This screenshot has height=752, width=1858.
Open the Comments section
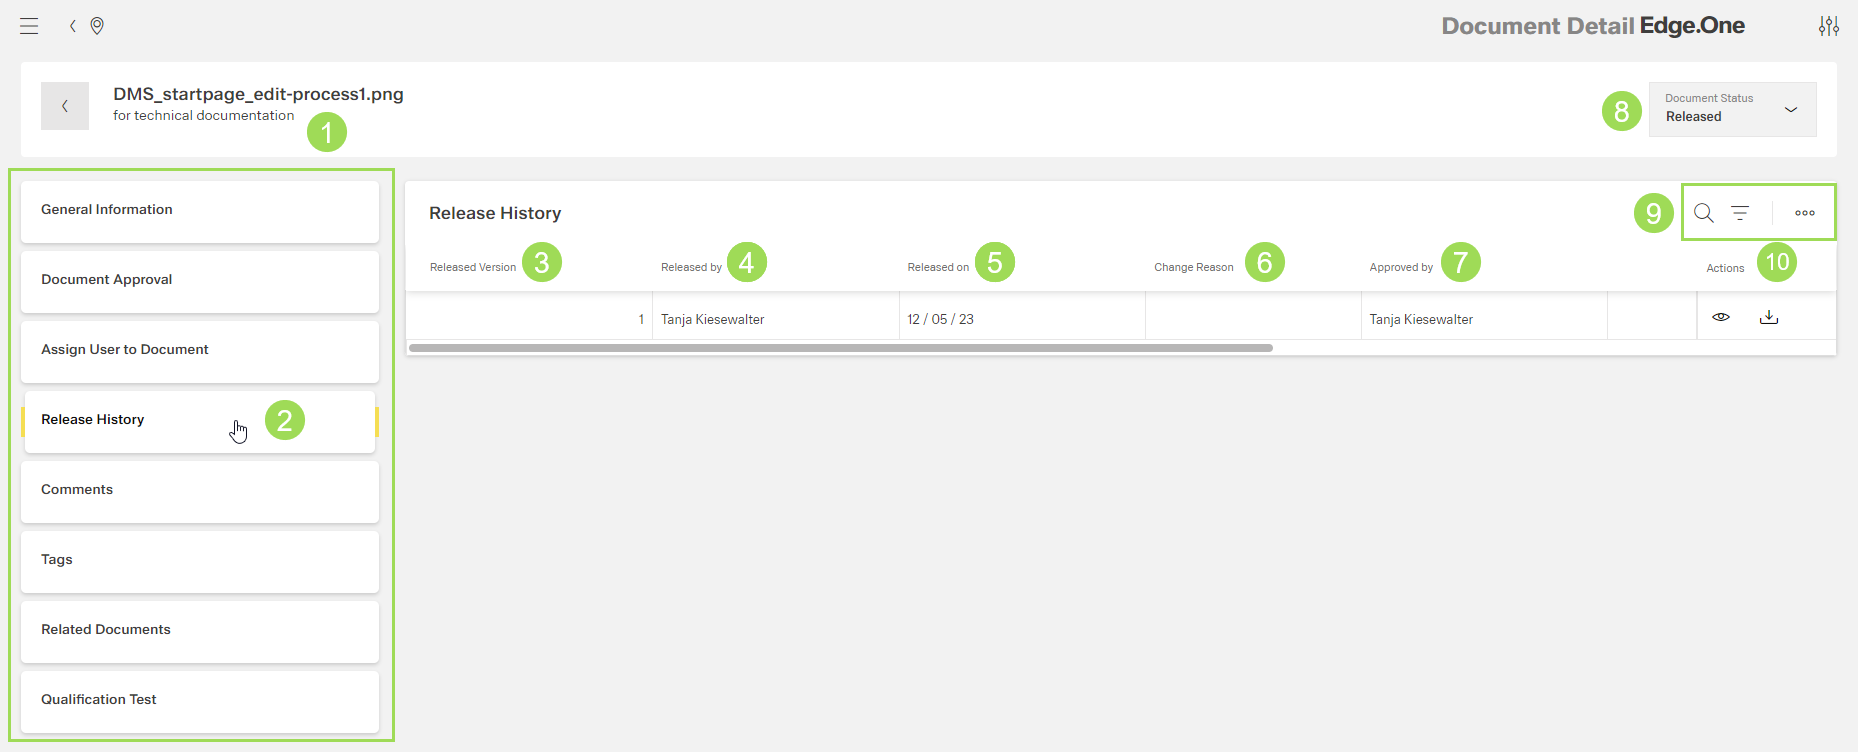(x=200, y=490)
